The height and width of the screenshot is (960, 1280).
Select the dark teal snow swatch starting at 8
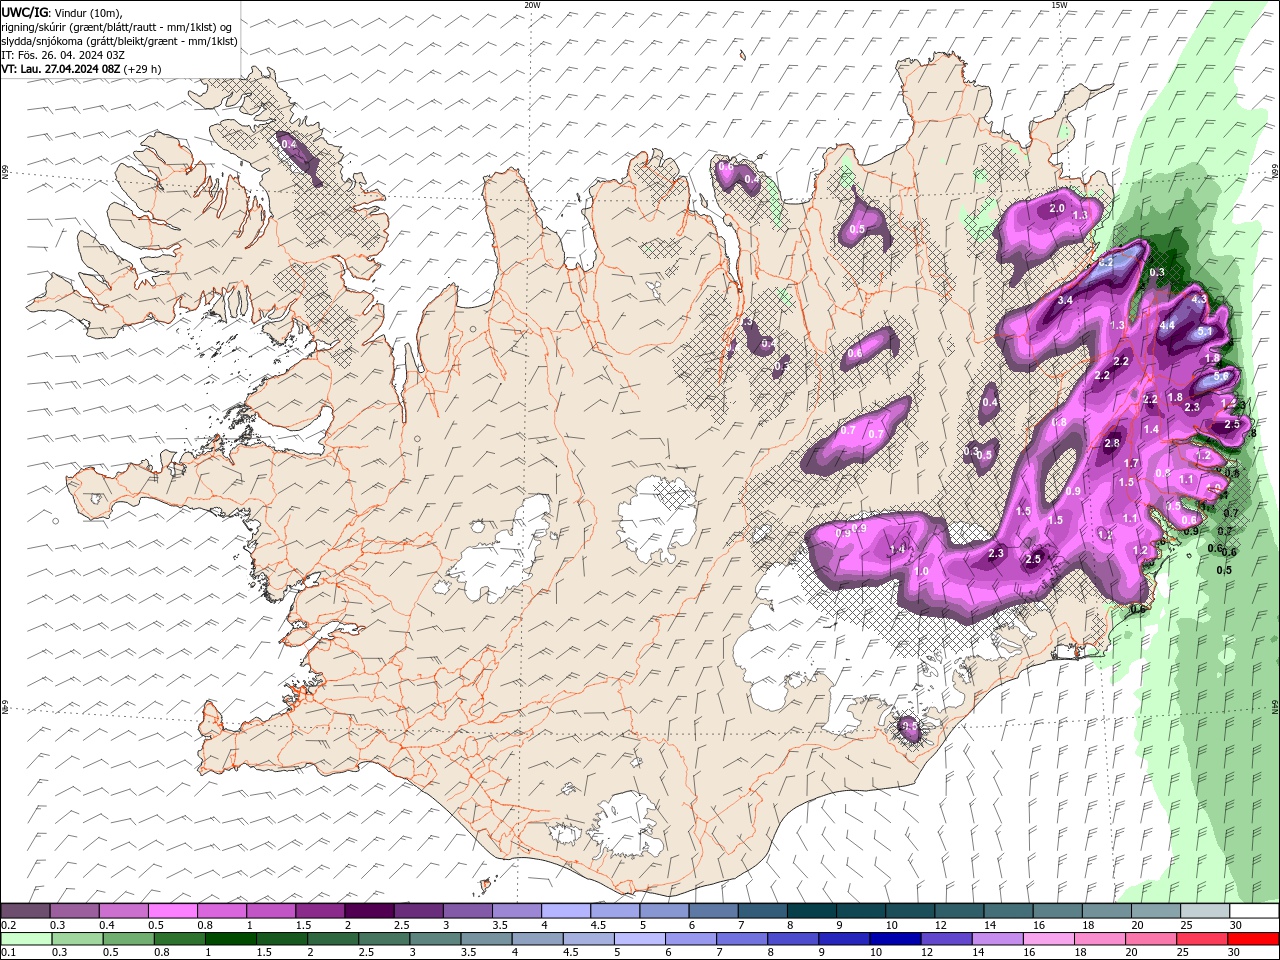tap(811, 910)
